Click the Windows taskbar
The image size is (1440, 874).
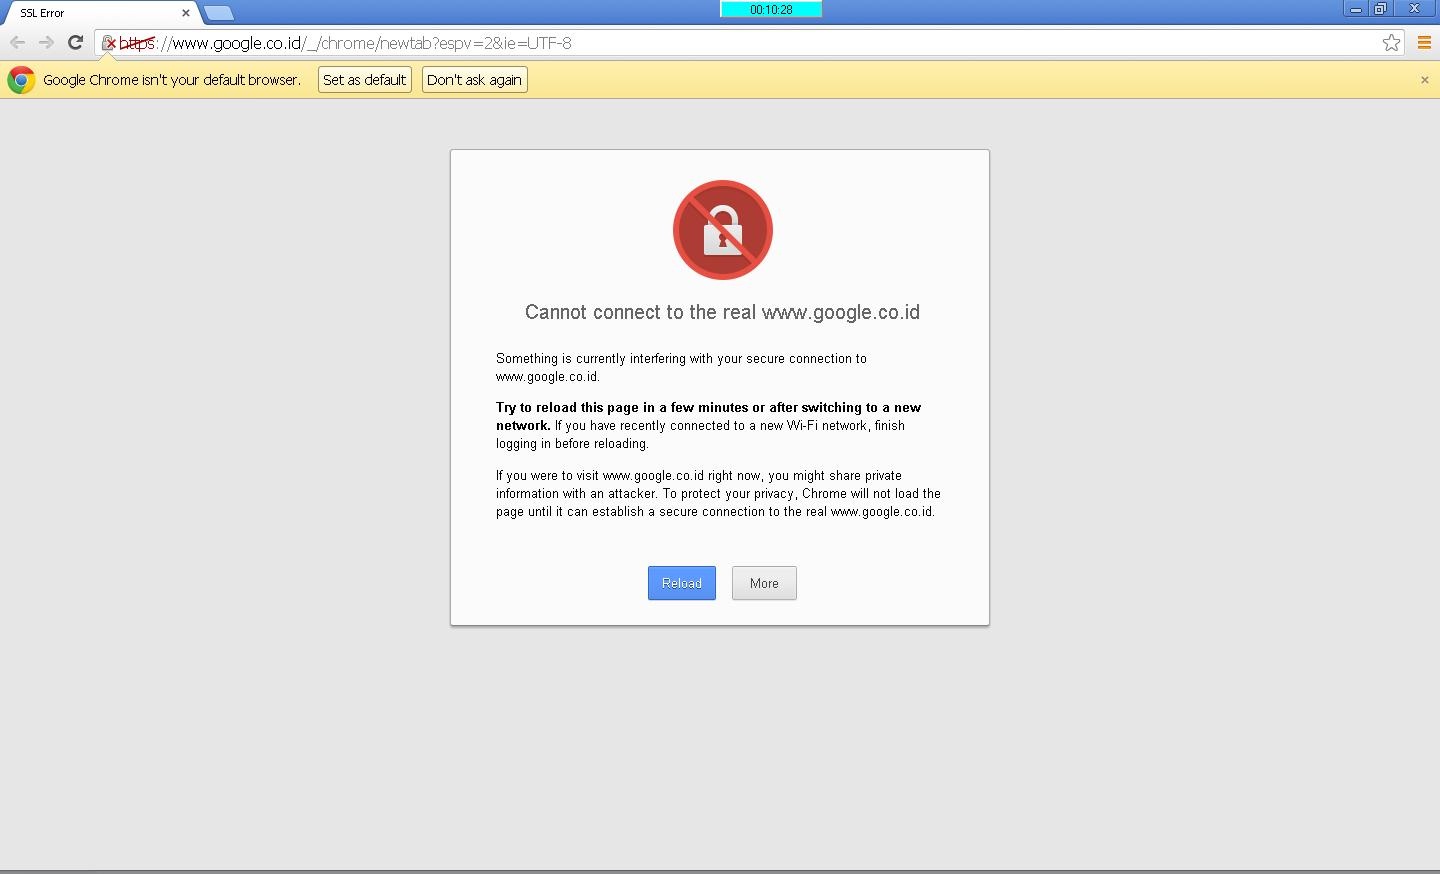[720, 864]
